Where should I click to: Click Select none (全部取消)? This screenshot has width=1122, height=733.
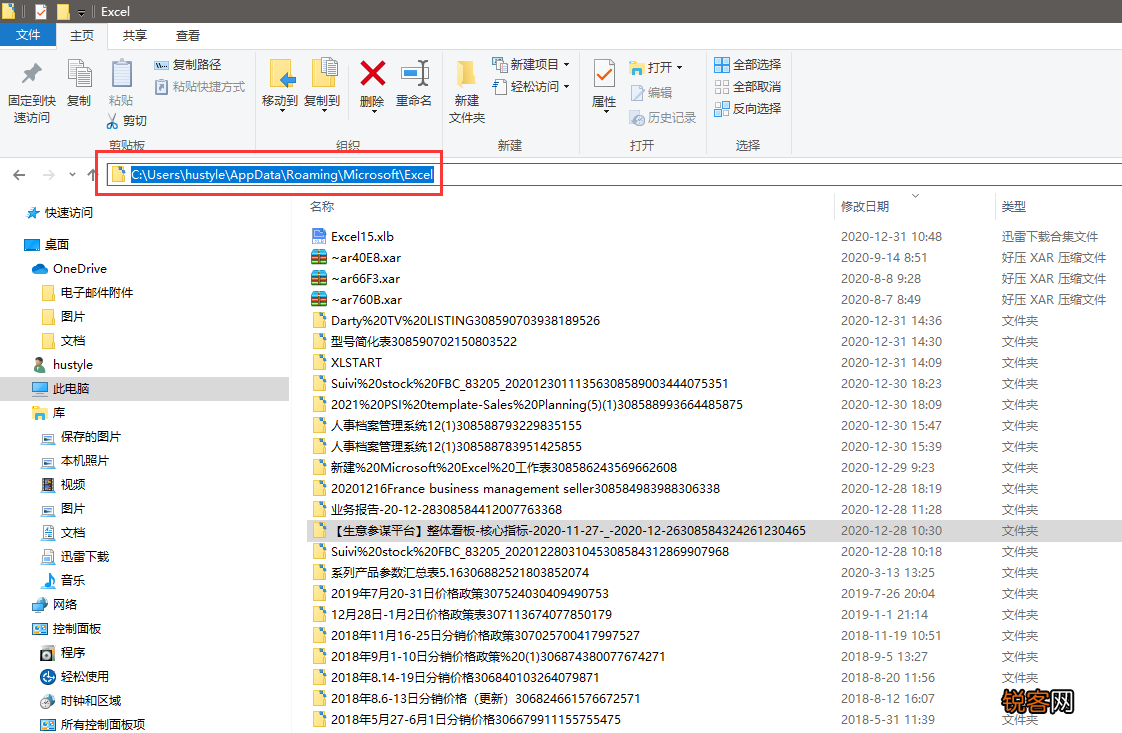pos(748,87)
